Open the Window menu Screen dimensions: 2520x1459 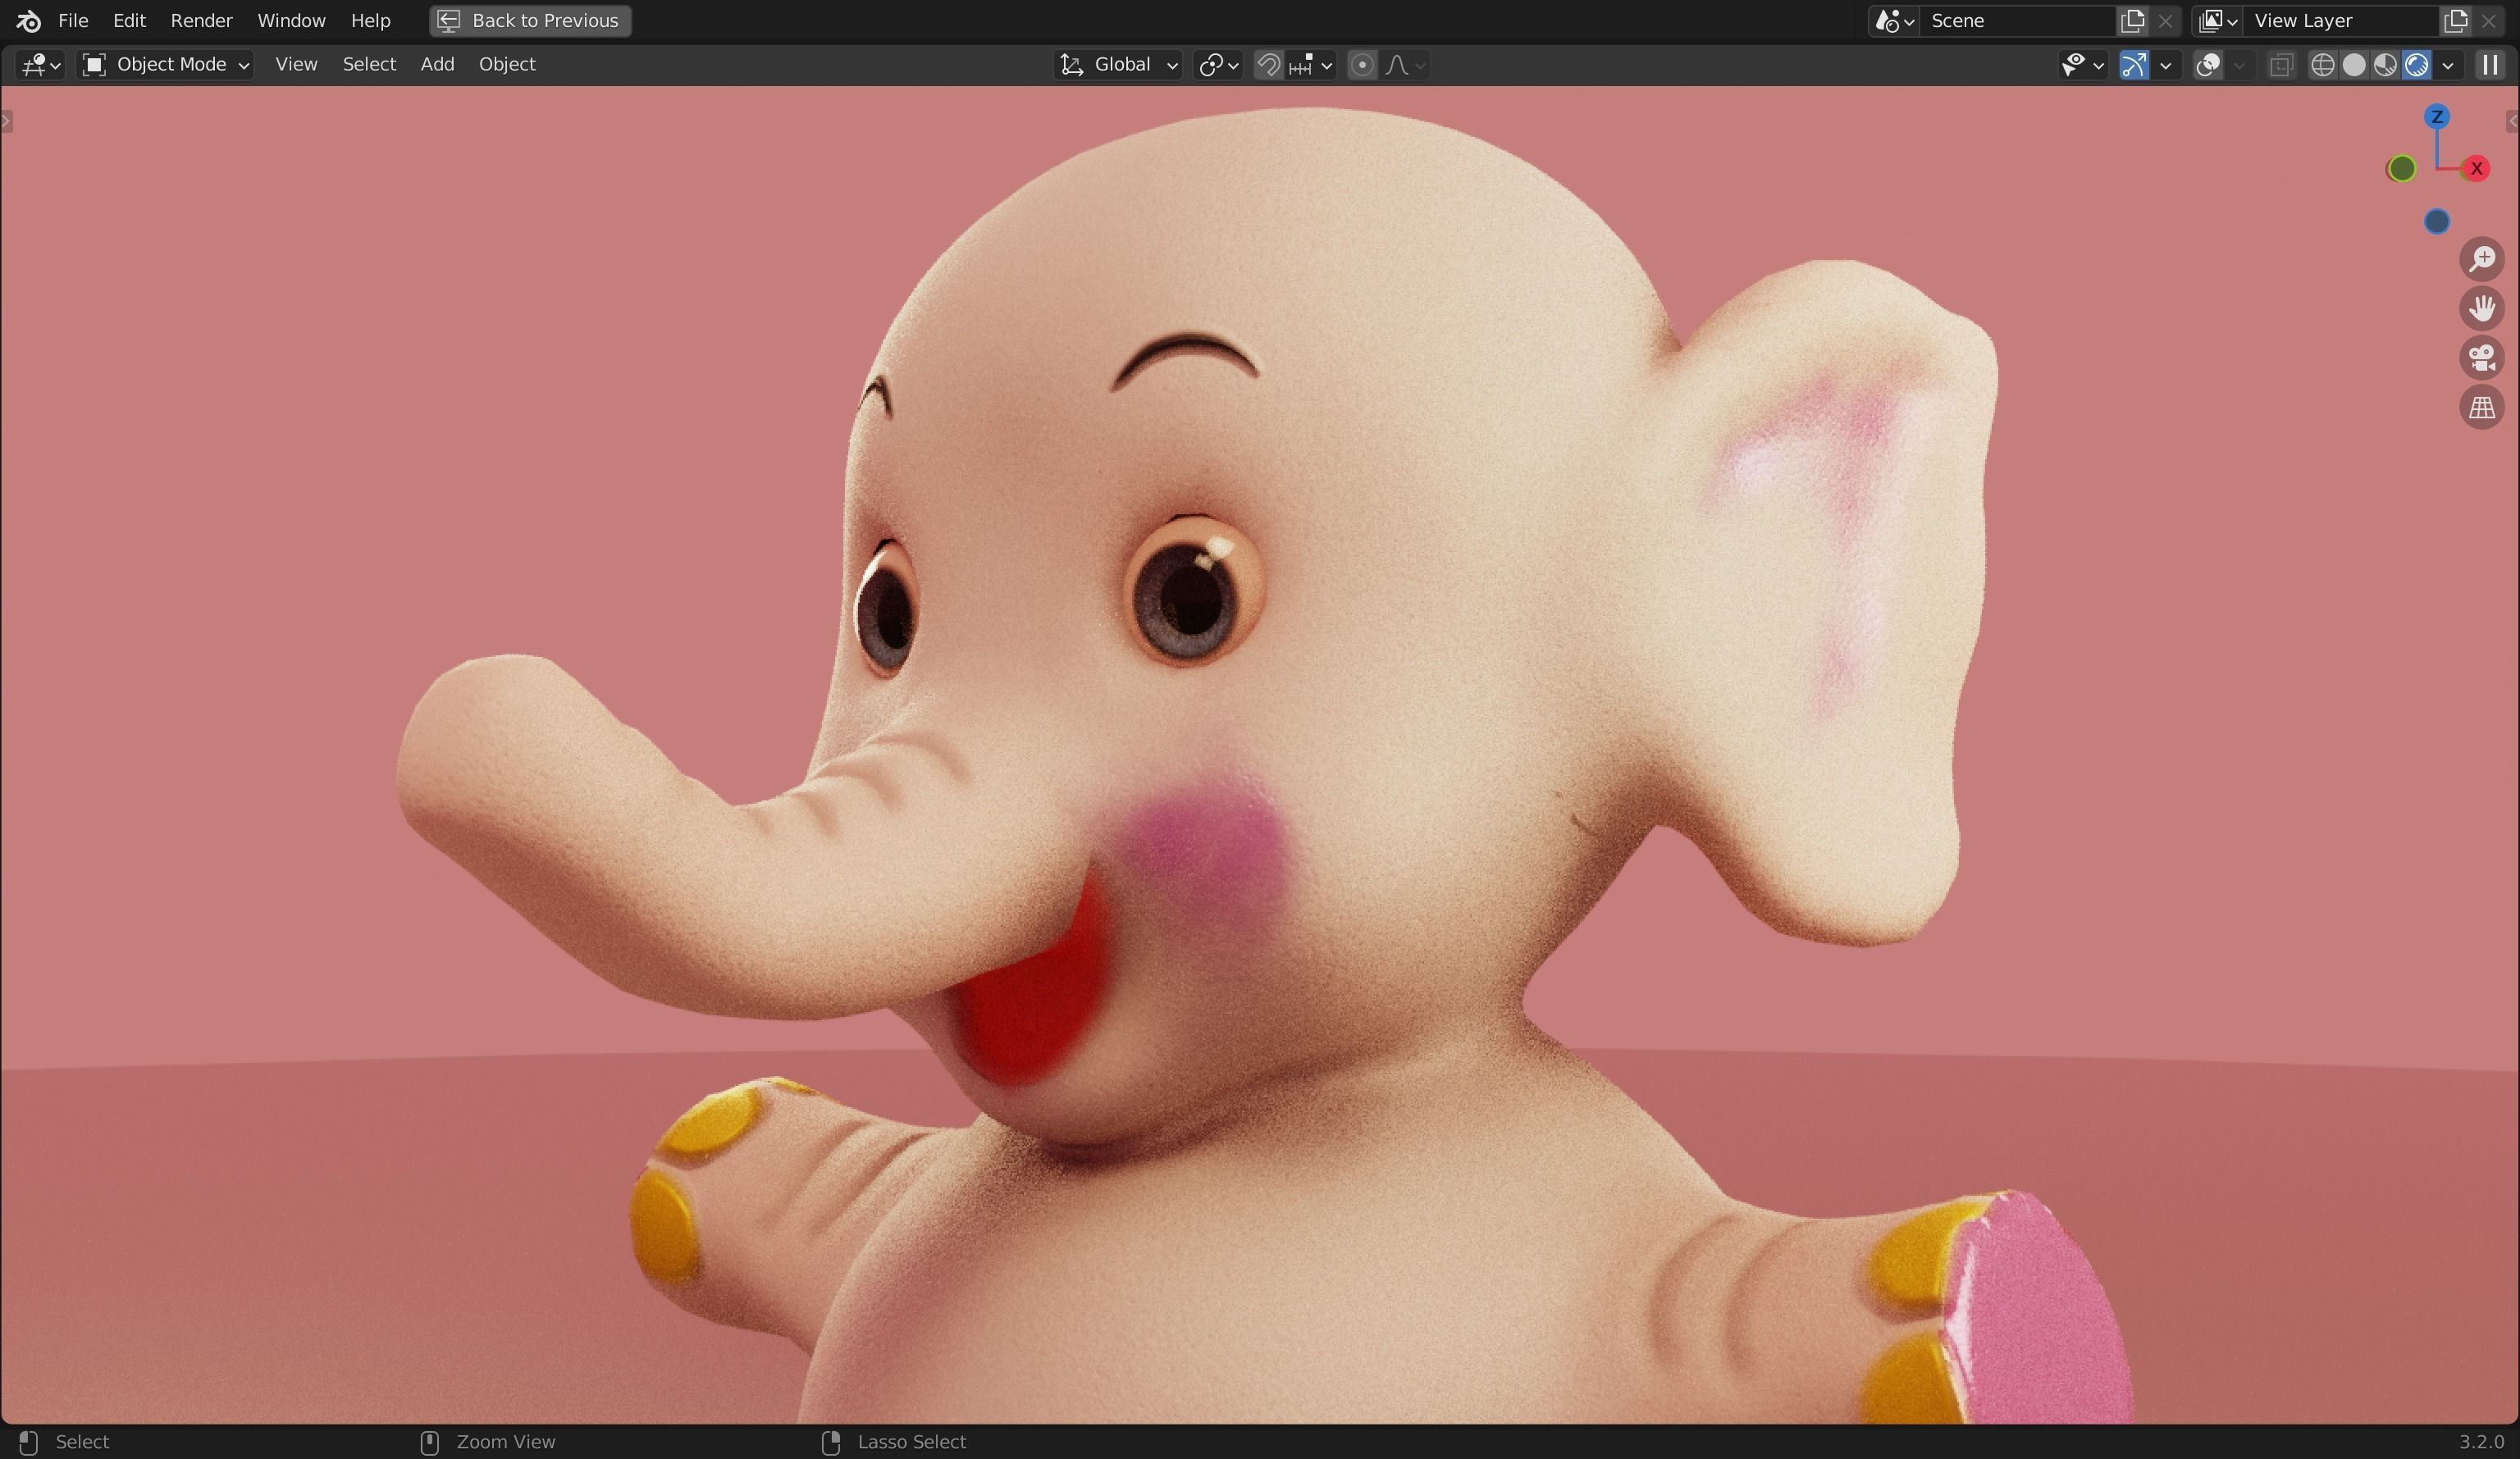coord(291,21)
